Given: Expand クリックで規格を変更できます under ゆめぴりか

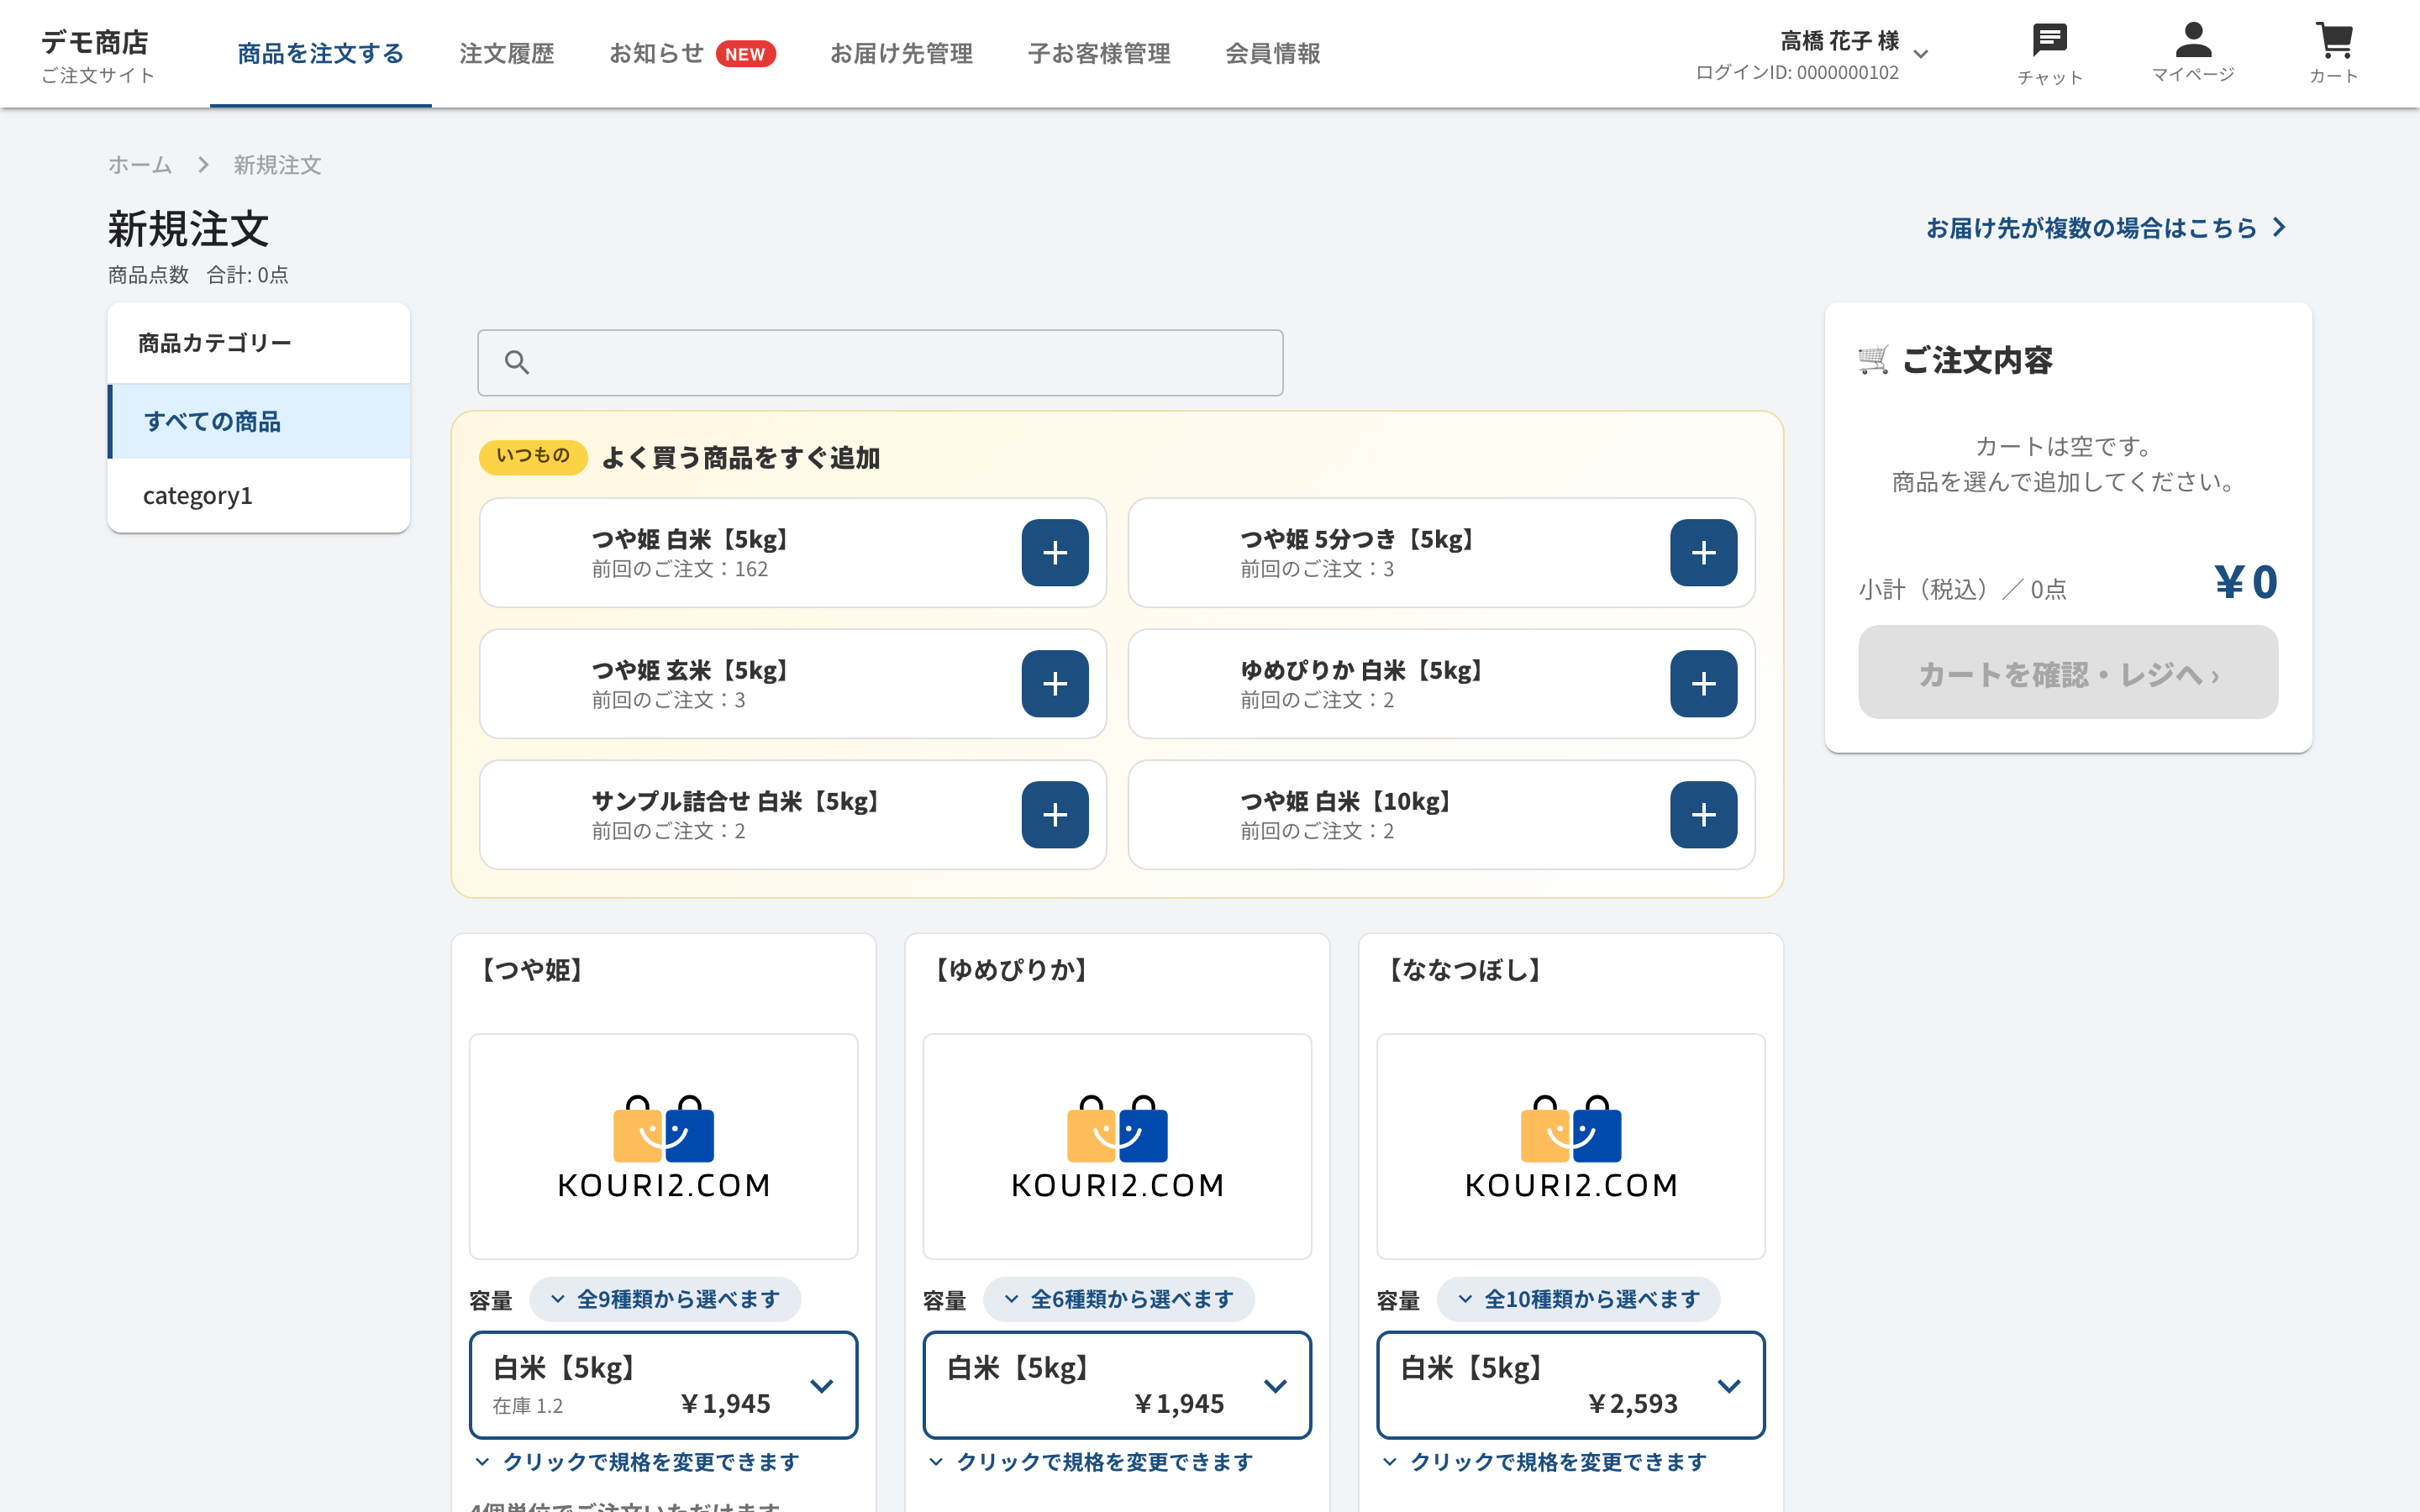Looking at the screenshot, I should click(x=1091, y=1462).
